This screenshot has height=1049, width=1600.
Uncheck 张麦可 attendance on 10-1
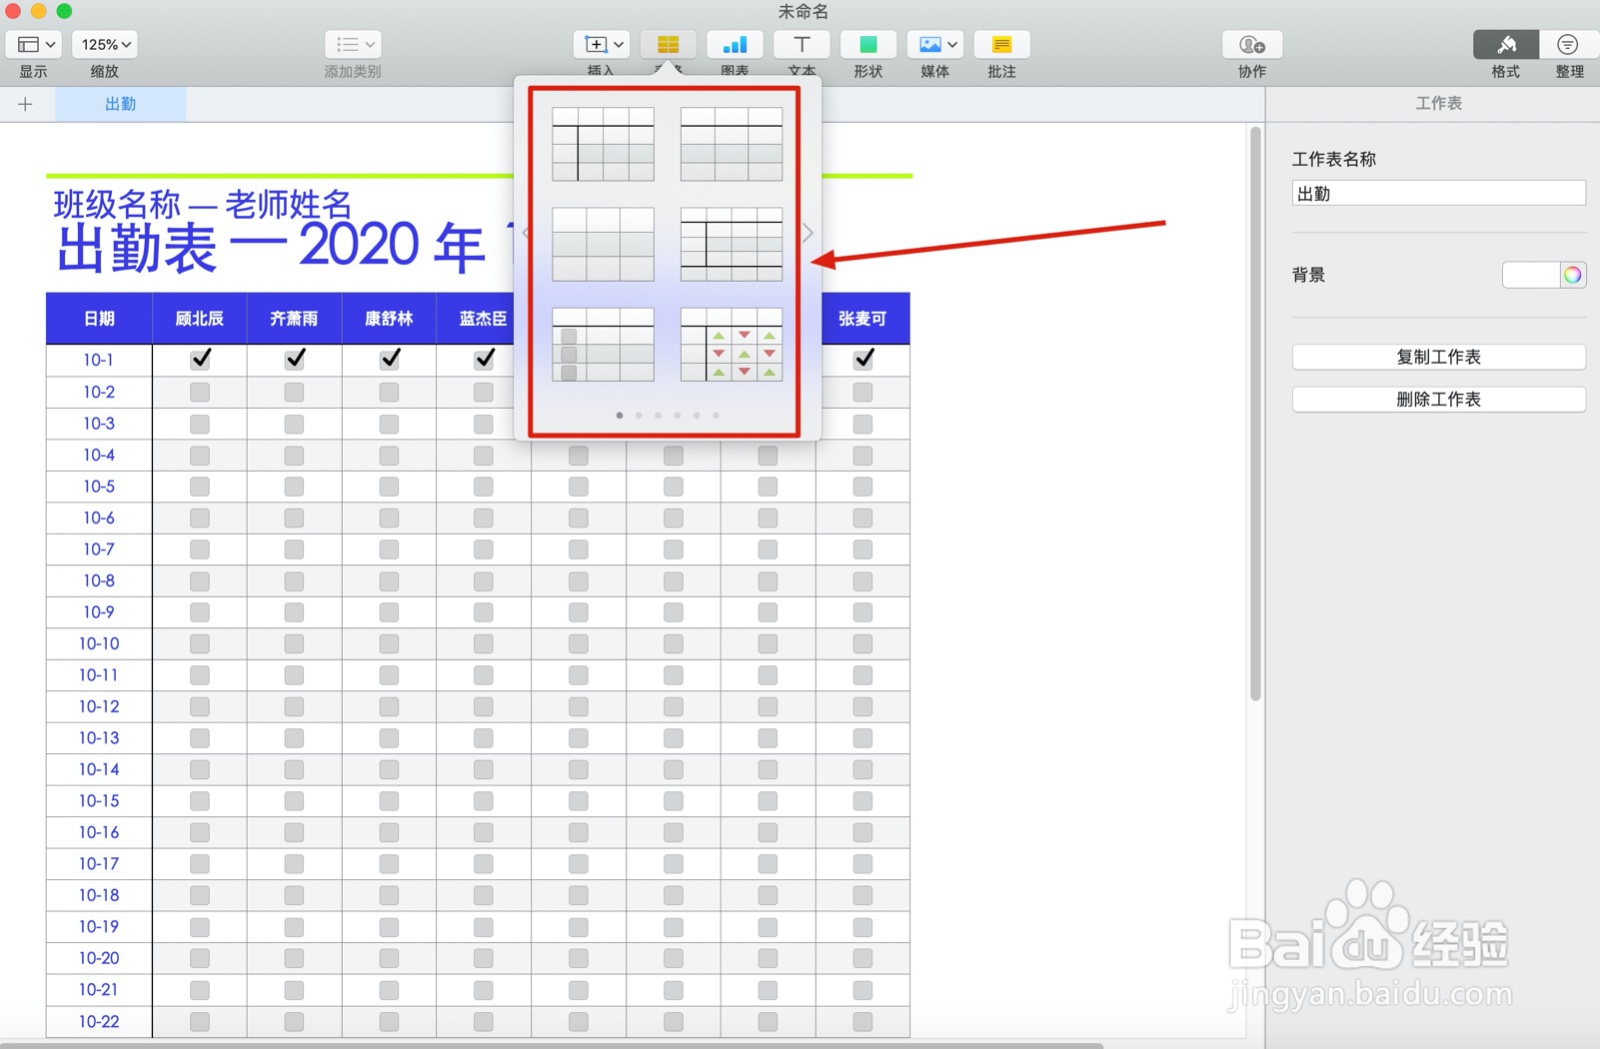[x=862, y=359]
